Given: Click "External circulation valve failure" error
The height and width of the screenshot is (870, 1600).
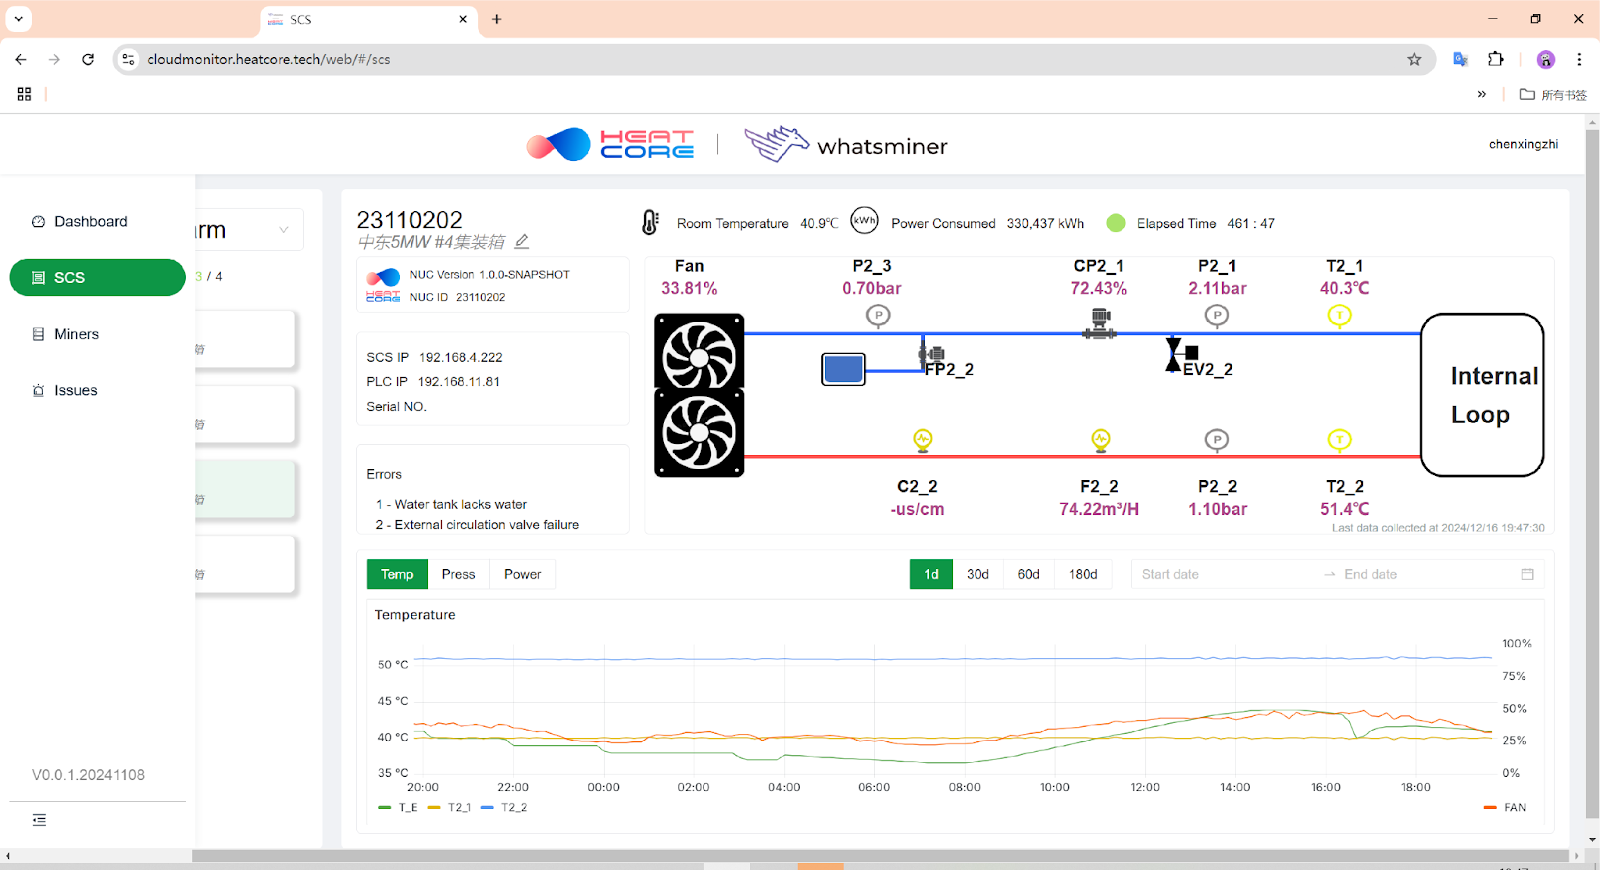Looking at the screenshot, I should pos(486,524).
